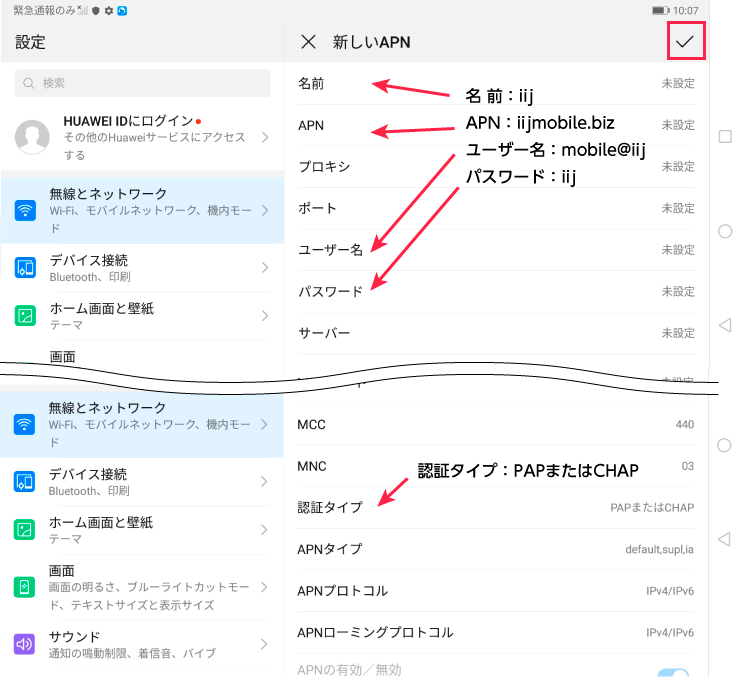Expand HUAWEI IDにログイン chevron
This screenshot has width=740, height=677.
click(265, 137)
